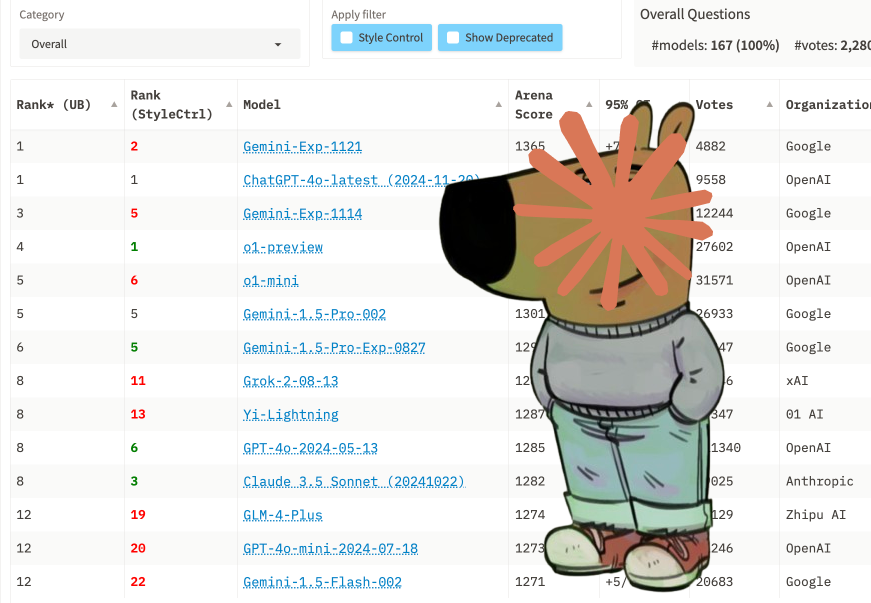Sort by Votes column arrow
871x603 pixels.
pos(769,104)
